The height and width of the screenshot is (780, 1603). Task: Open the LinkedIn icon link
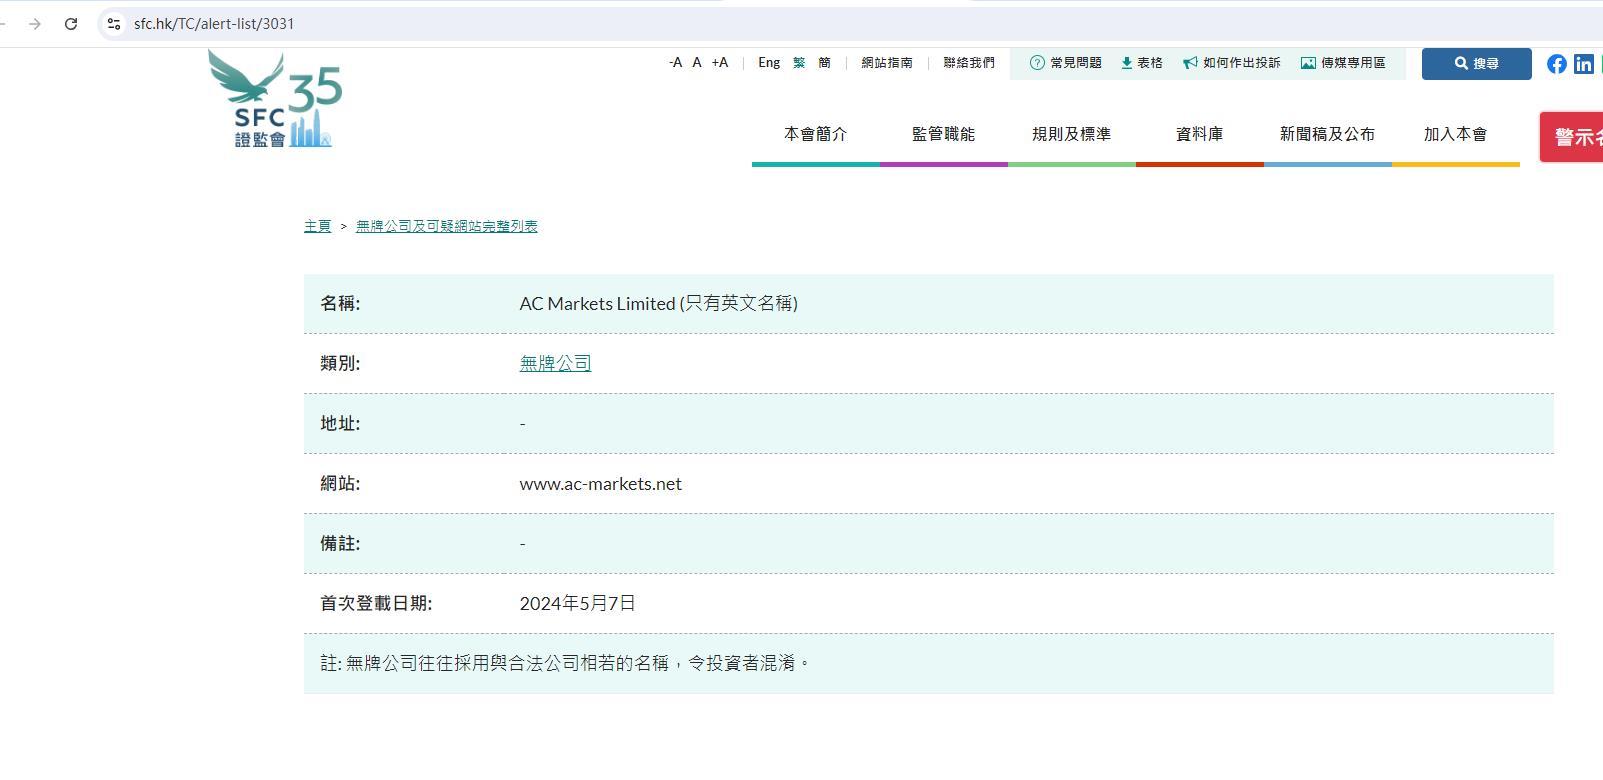1584,64
